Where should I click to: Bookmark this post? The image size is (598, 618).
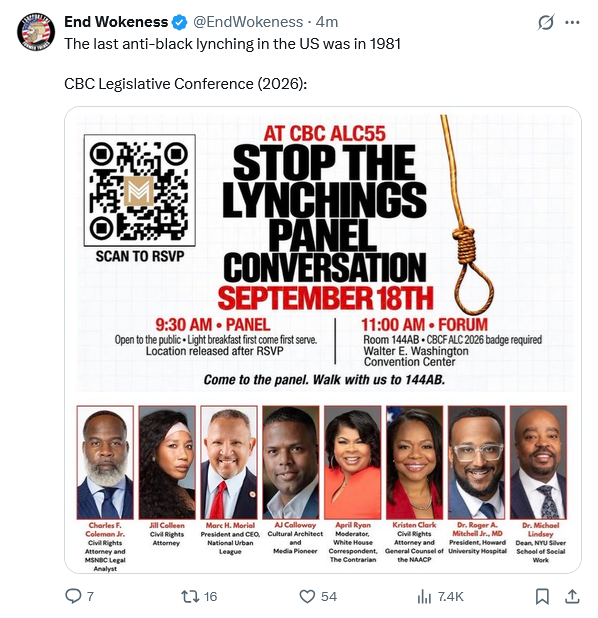(542, 596)
